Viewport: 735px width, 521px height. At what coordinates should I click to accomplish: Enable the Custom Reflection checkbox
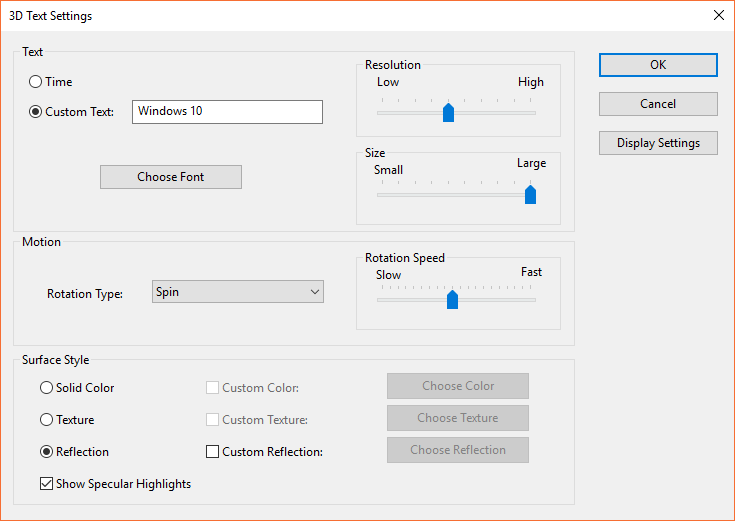(212, 452)
